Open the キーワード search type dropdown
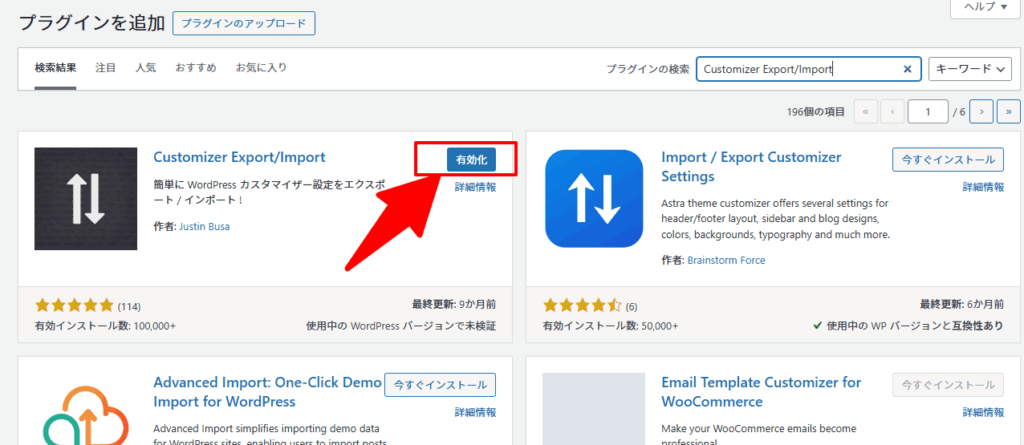The width and height of the screenshot is (1024, 445). 969,69
